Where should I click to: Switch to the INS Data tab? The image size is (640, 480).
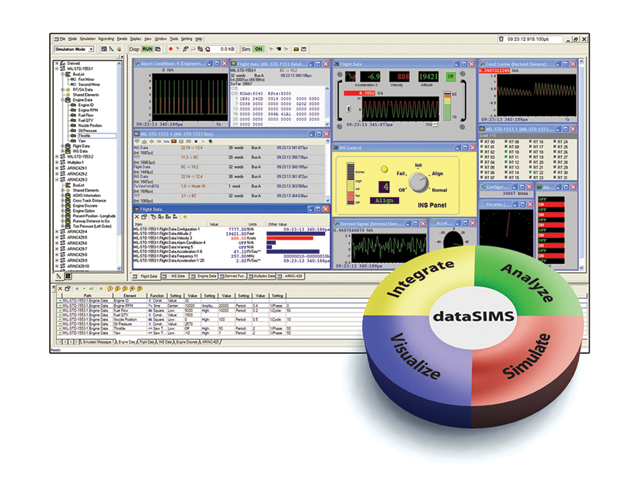[x=178, y=274]
